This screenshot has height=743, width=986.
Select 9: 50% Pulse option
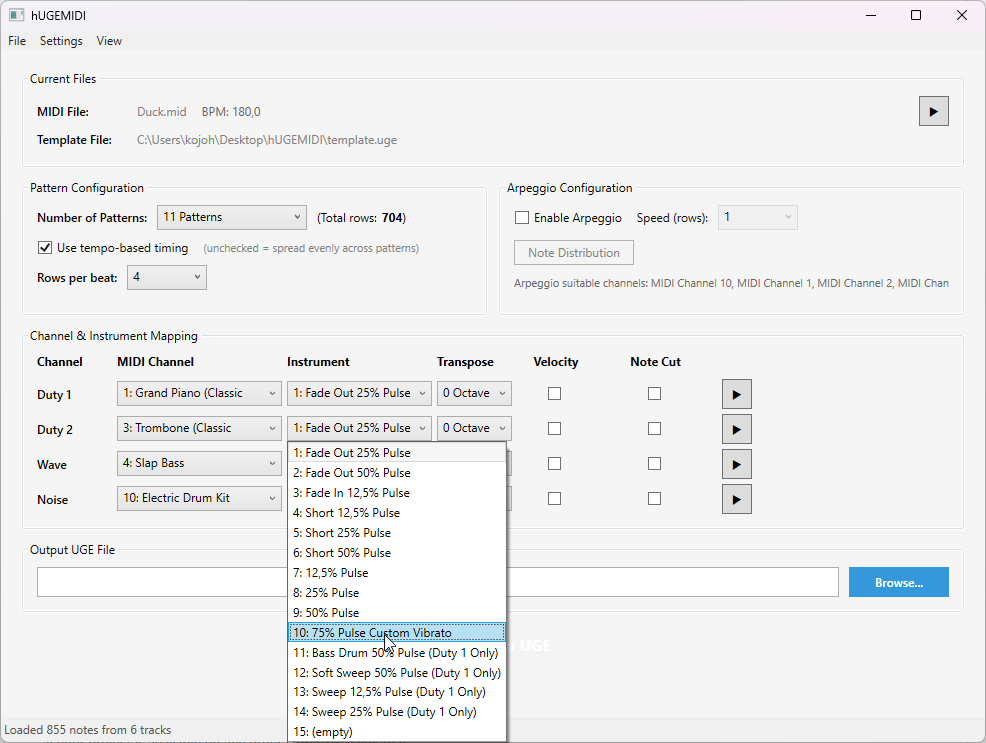(x=397, y=613)
